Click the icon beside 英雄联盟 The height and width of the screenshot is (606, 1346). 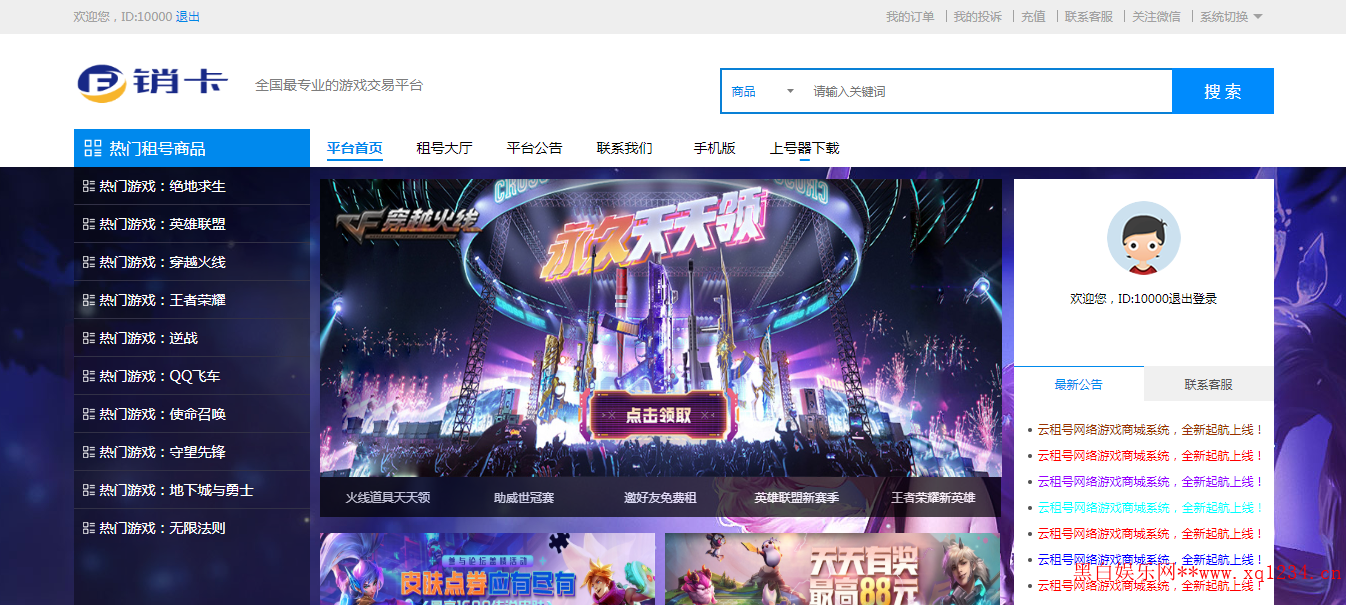click(88, 224)
